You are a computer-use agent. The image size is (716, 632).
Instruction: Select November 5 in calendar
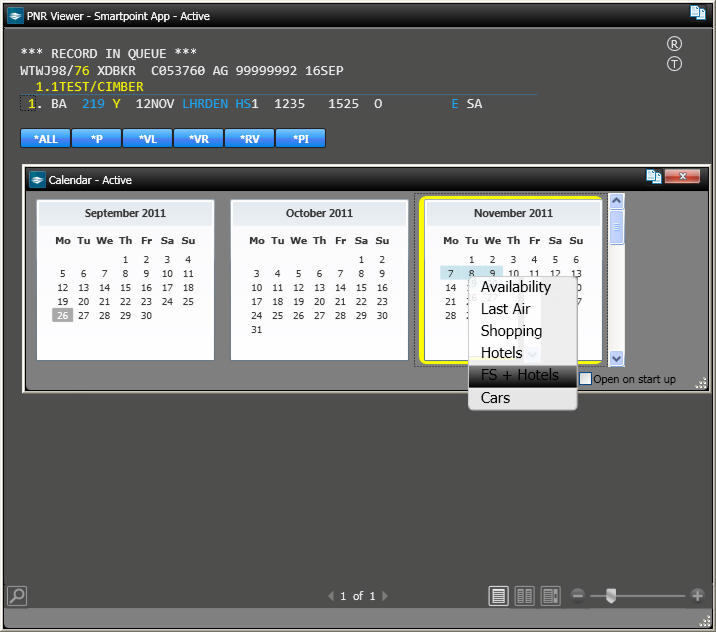[555, 259]
